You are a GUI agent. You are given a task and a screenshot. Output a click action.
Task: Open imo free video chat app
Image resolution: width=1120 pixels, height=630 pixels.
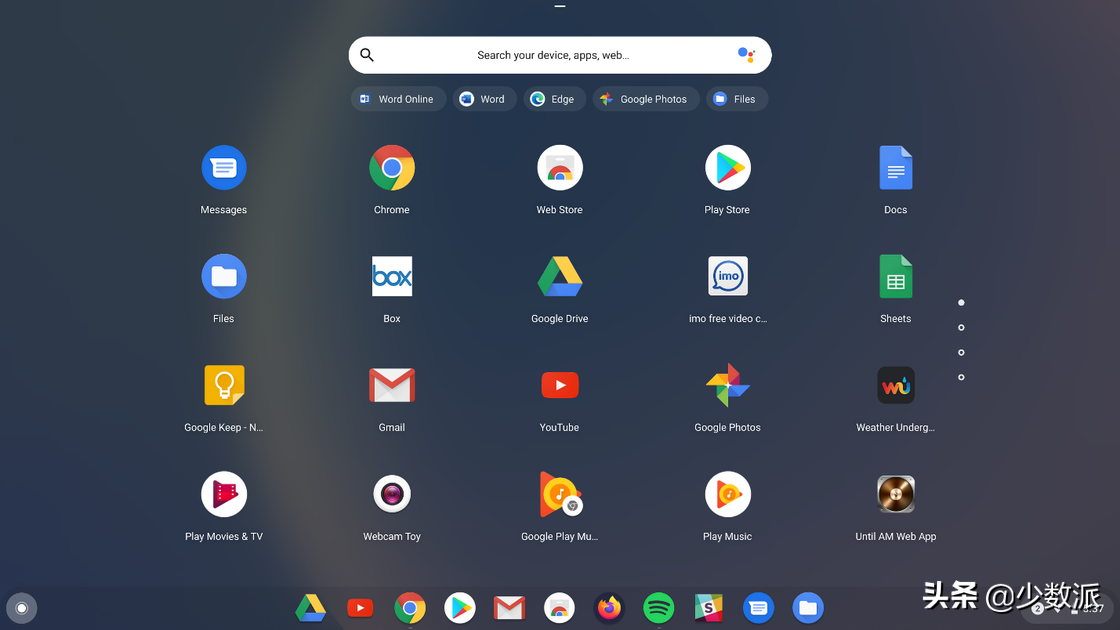[x=727, y=276]
